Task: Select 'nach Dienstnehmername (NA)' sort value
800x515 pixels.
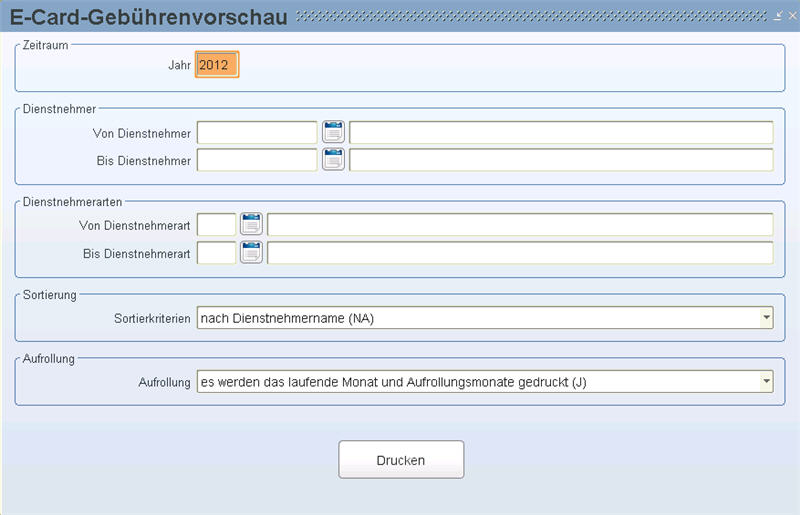Action: [x=287, y=318]
